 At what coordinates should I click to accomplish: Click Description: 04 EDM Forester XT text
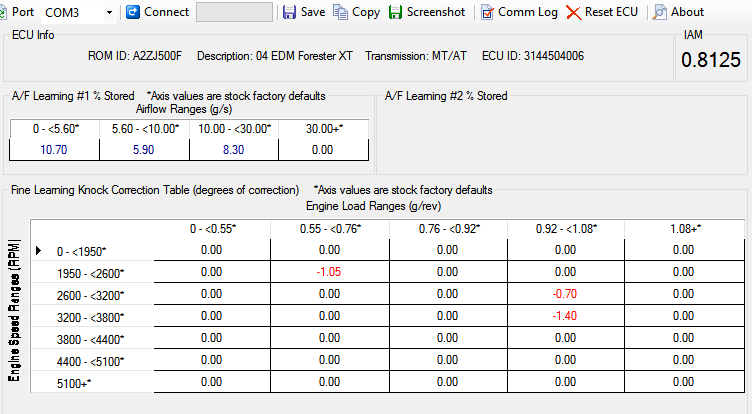pyautogui.click(x=275, y=56)
